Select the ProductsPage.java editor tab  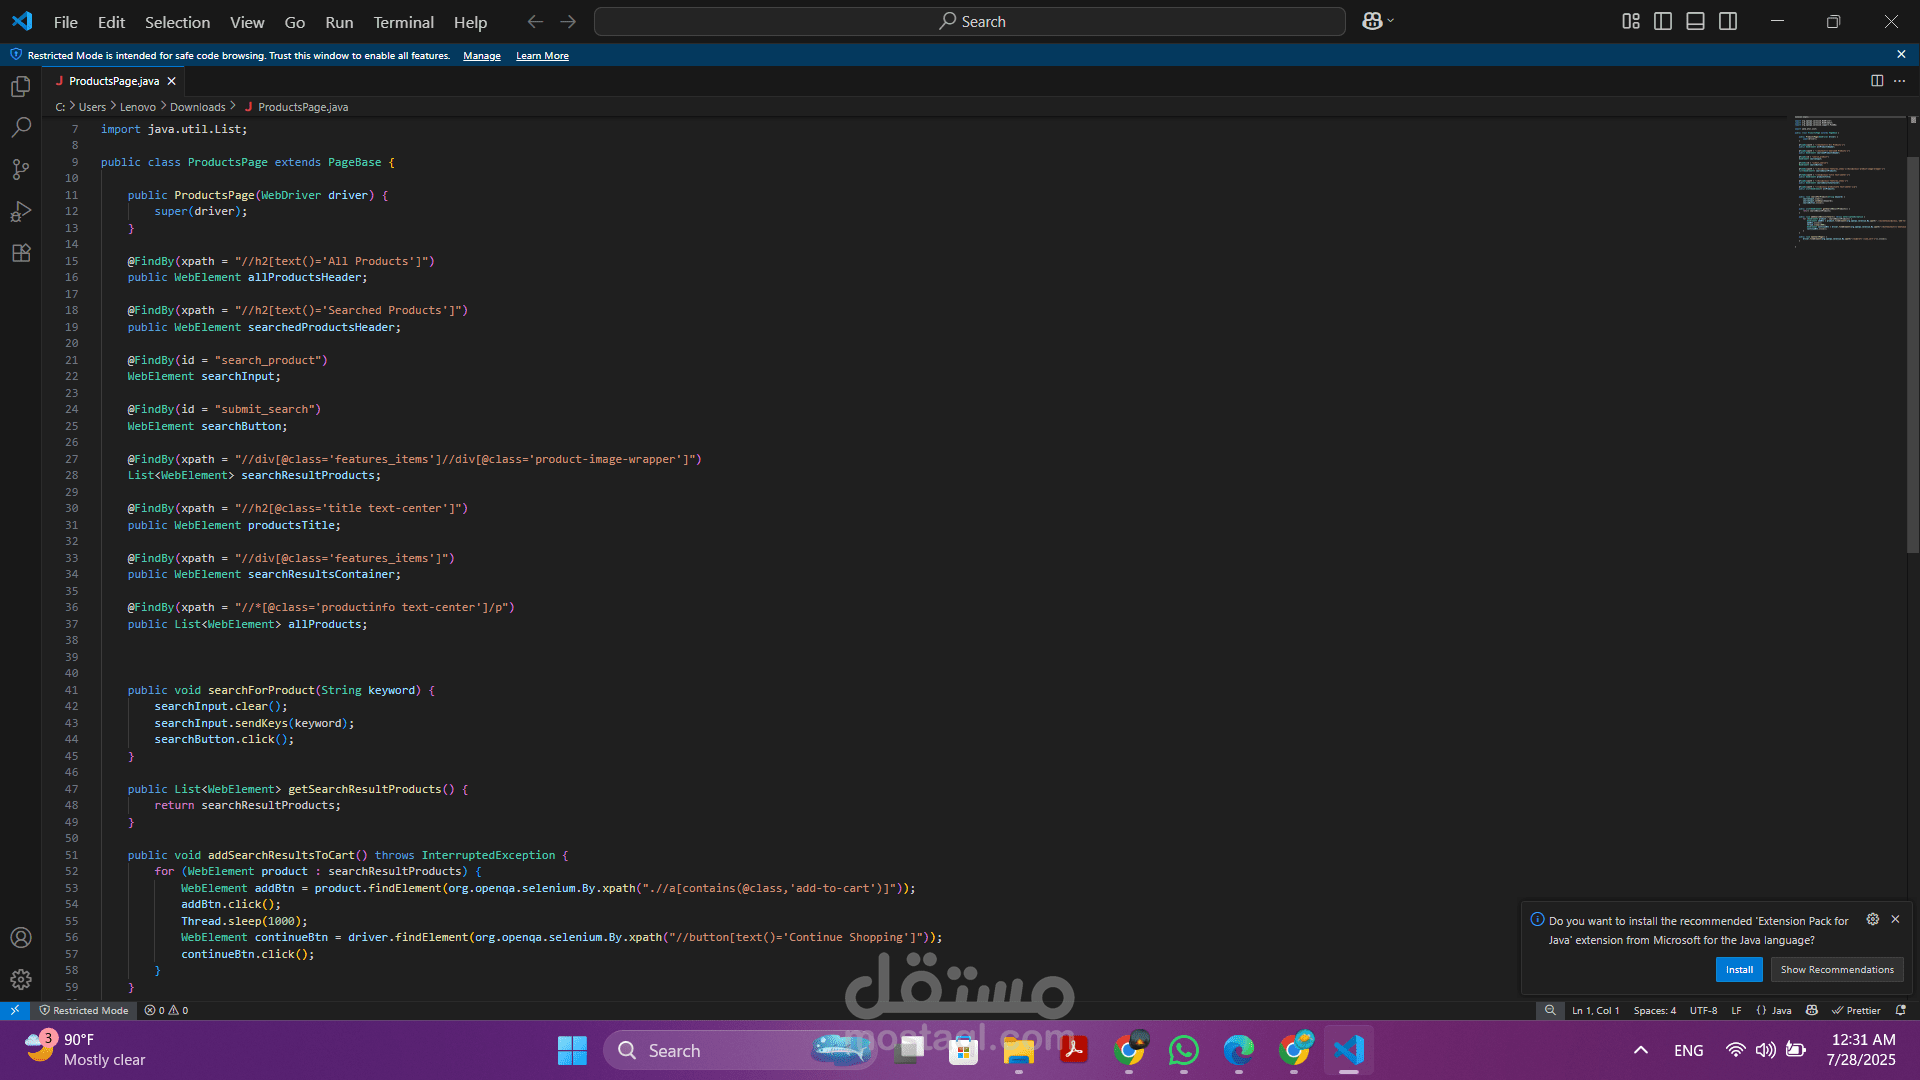pos(113,81)
